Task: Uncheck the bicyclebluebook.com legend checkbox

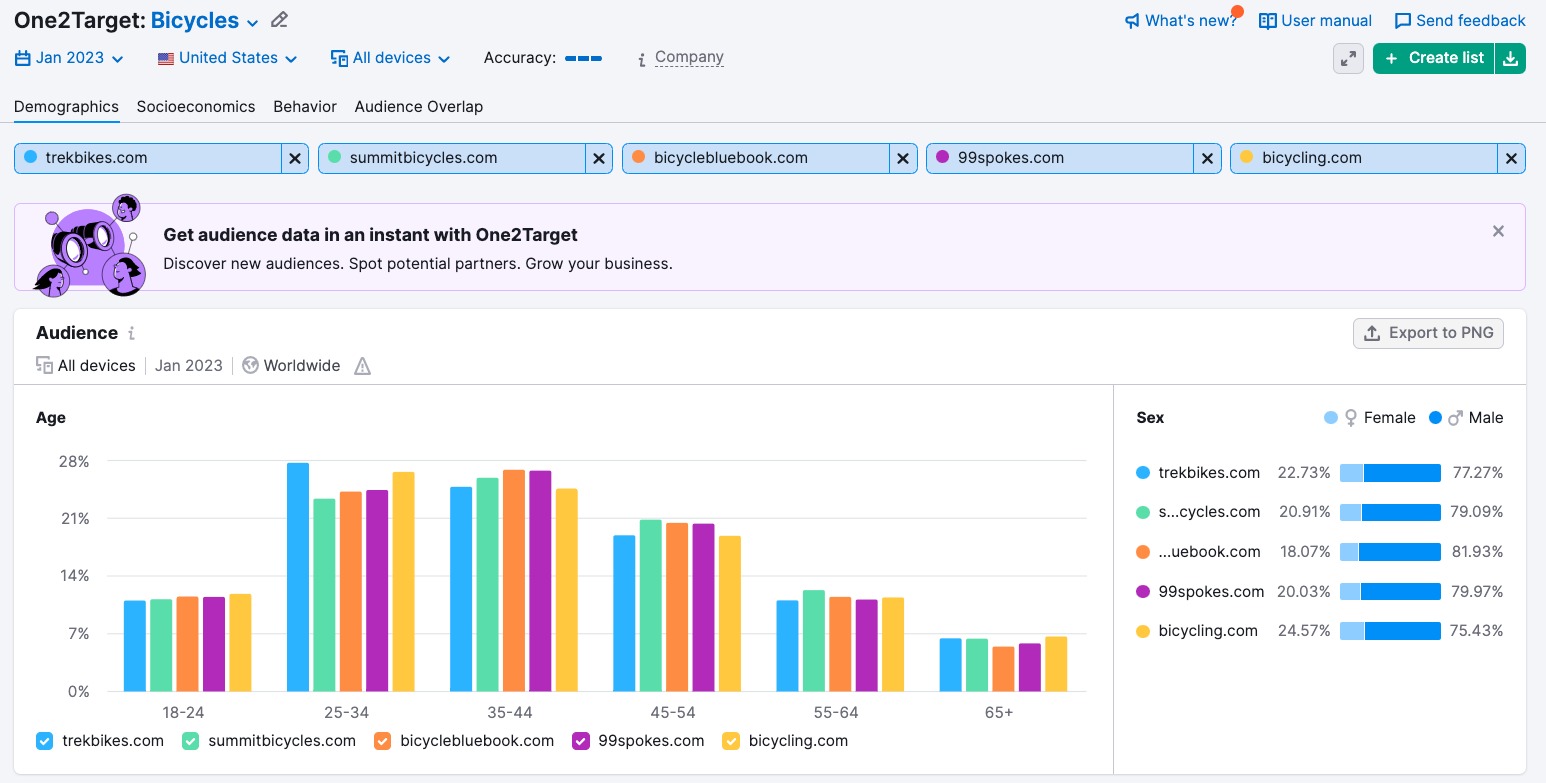Action: coord(382,741)
